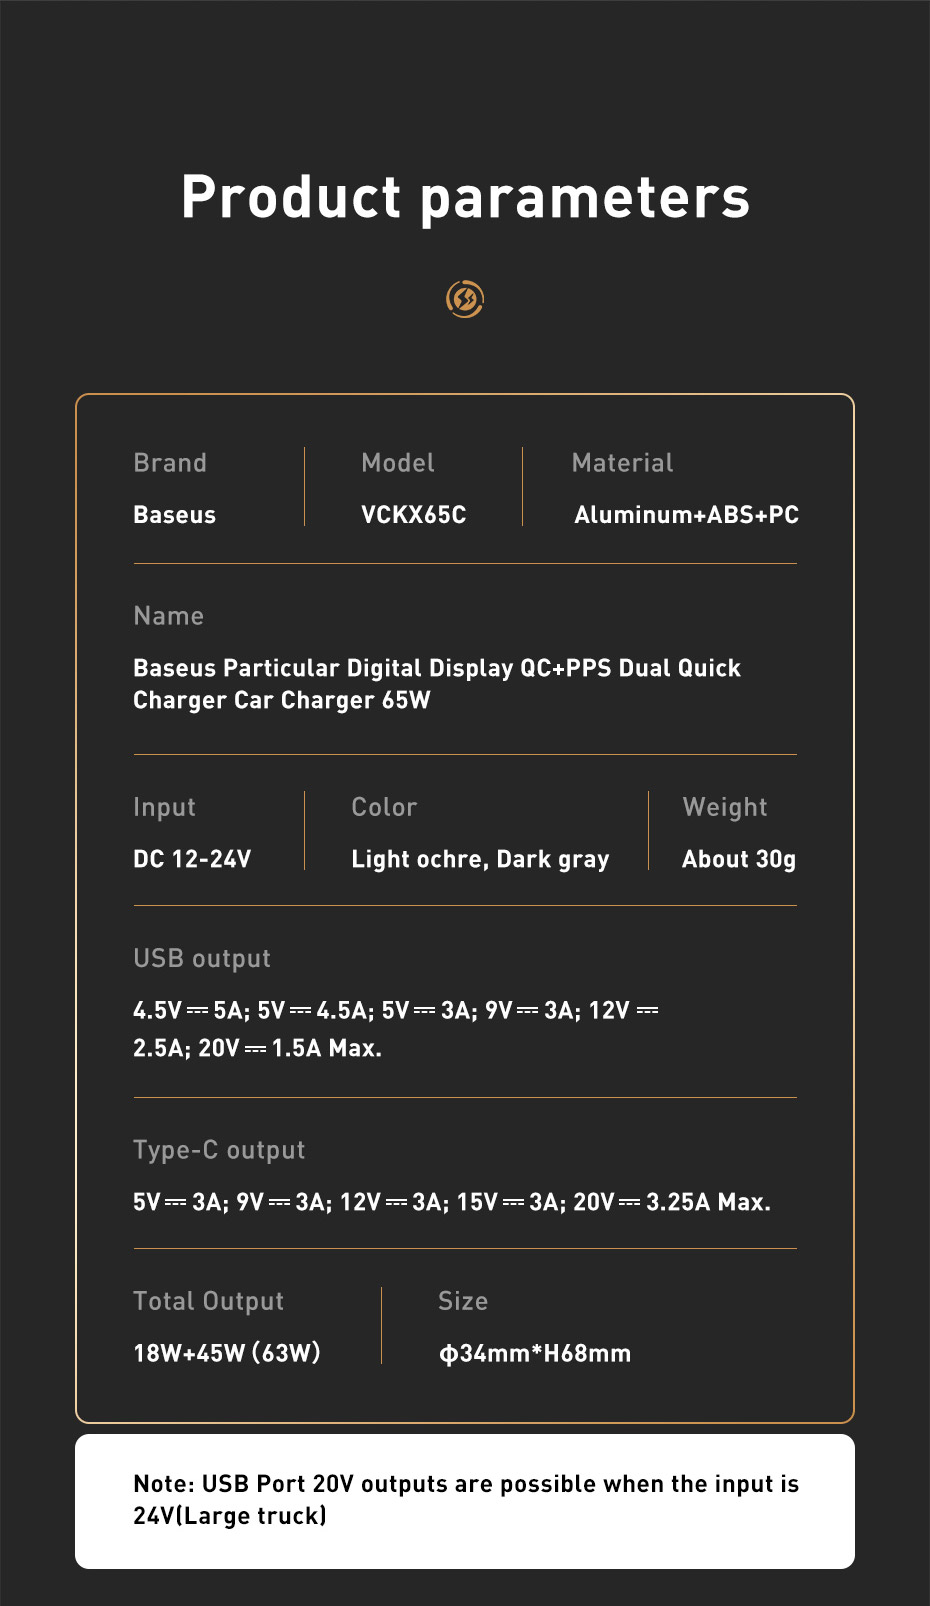Select the Material label
The image size is (930, 1606).
pyautogui.click(x=622, y=463)
